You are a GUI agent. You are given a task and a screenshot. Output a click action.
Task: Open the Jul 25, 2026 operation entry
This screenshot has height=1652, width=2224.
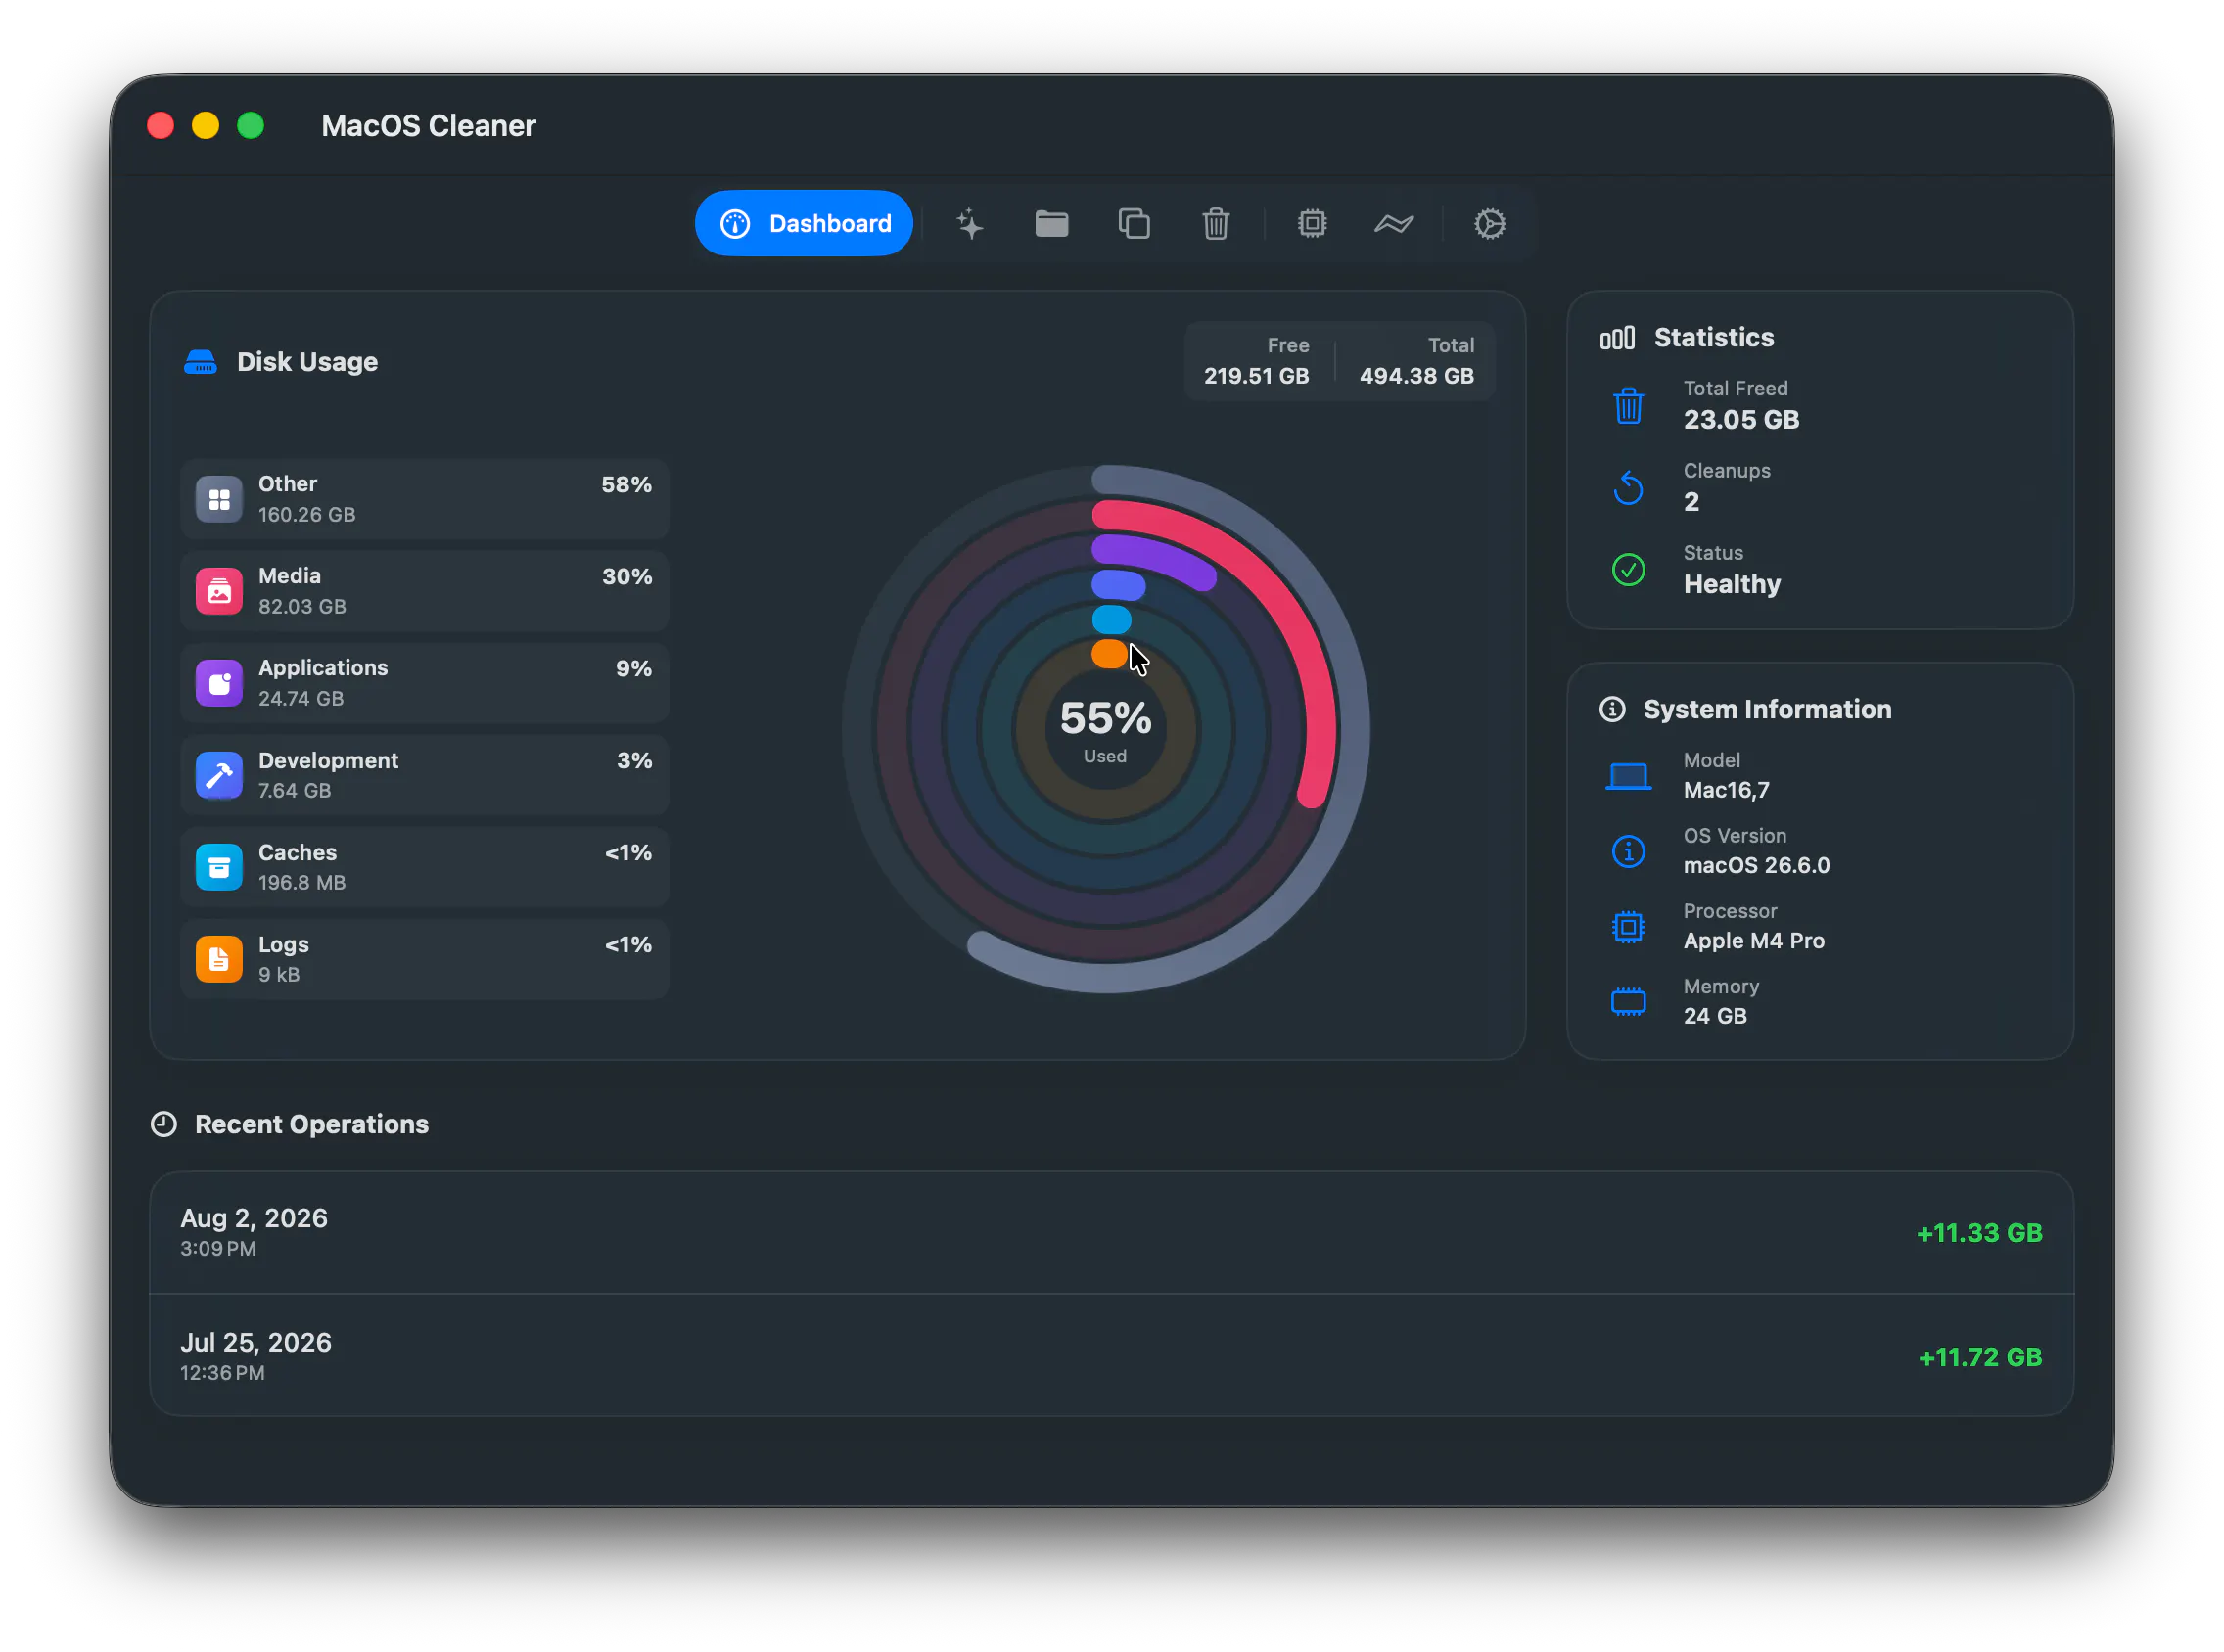click(x=1111, y=1356)
